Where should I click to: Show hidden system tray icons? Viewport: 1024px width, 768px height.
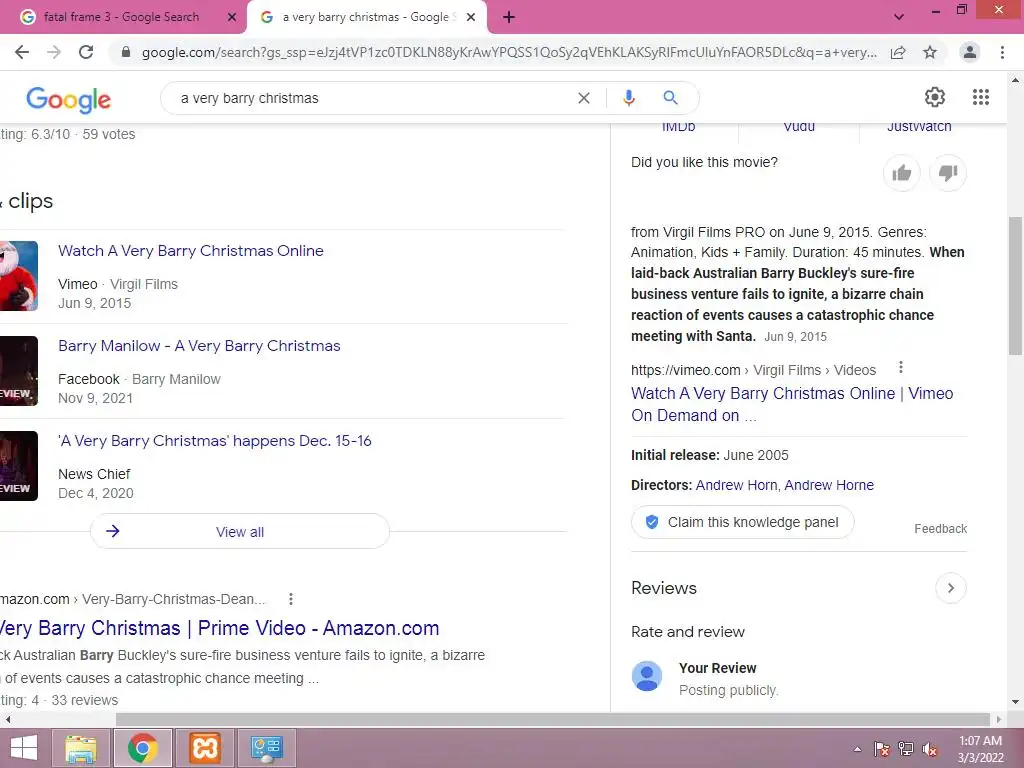point(857,749)
